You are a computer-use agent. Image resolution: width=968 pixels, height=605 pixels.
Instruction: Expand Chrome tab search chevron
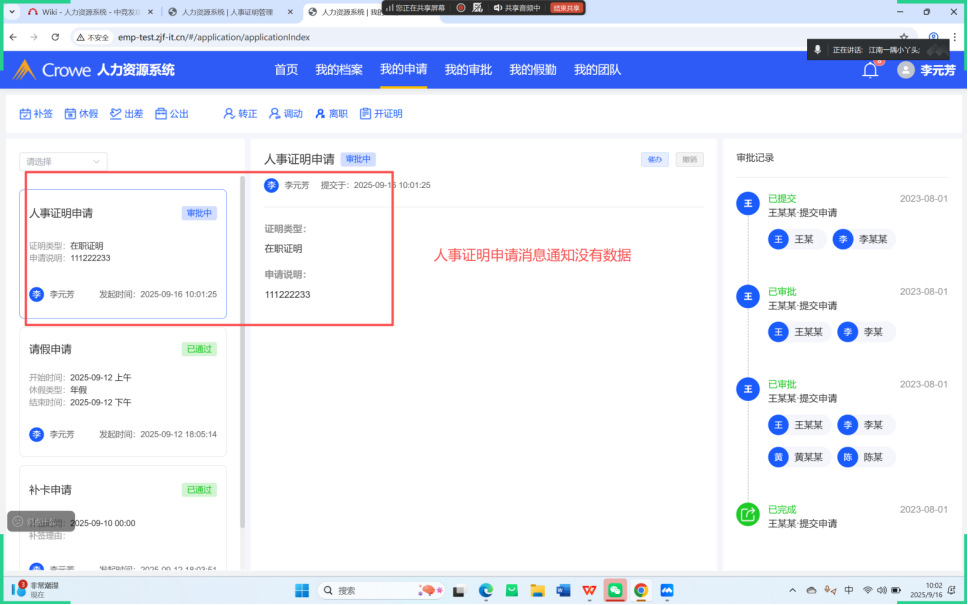pos(12,12)
